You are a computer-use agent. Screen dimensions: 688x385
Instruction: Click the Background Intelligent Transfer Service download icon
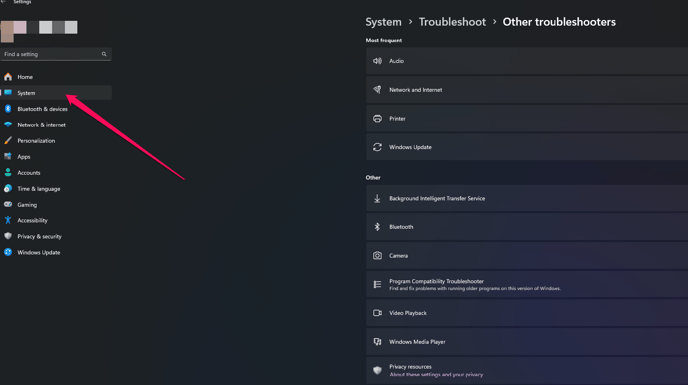[x=377, y=198]
